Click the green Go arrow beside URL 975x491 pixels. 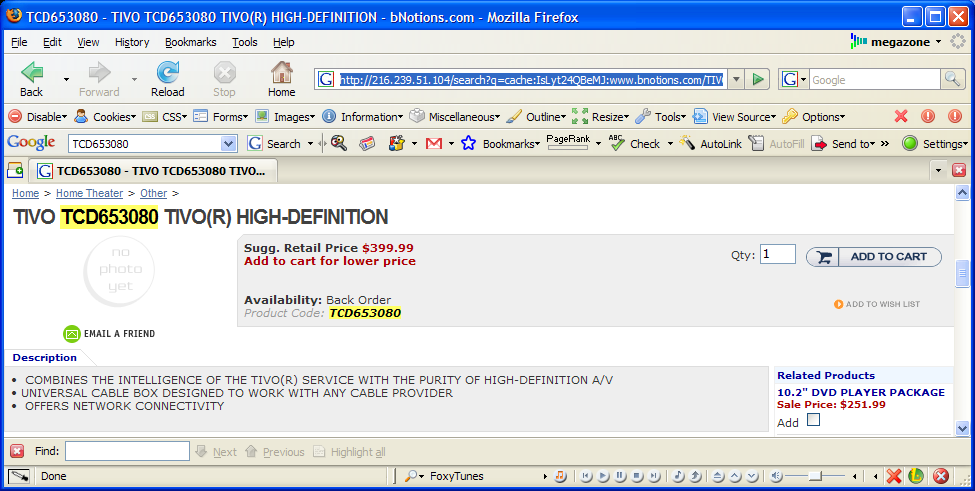759,79
